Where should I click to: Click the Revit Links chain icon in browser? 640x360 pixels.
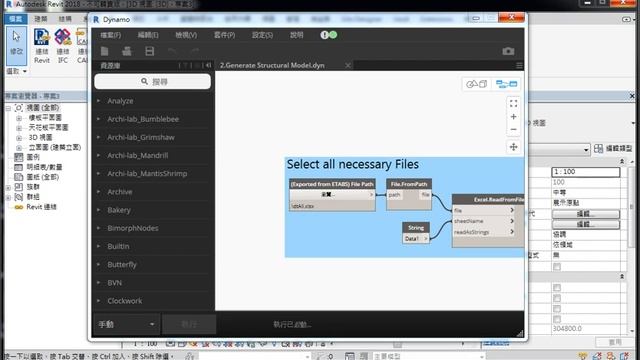click(18, 207)
